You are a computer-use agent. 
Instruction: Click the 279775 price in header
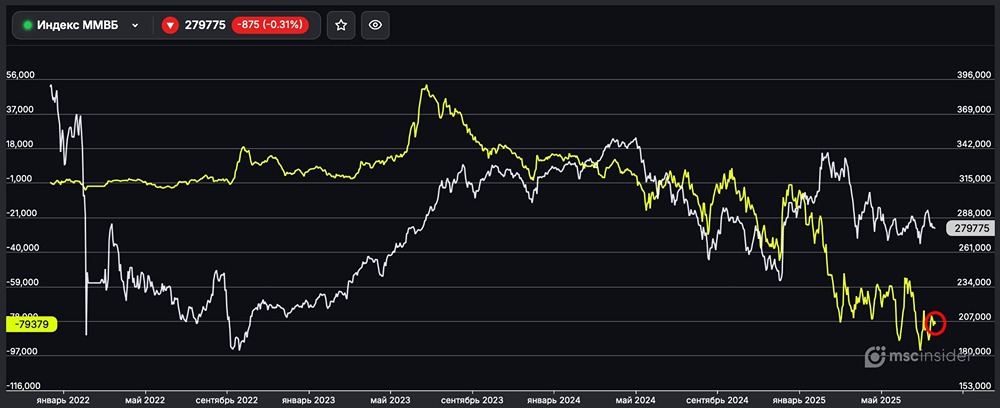point(205,26)
